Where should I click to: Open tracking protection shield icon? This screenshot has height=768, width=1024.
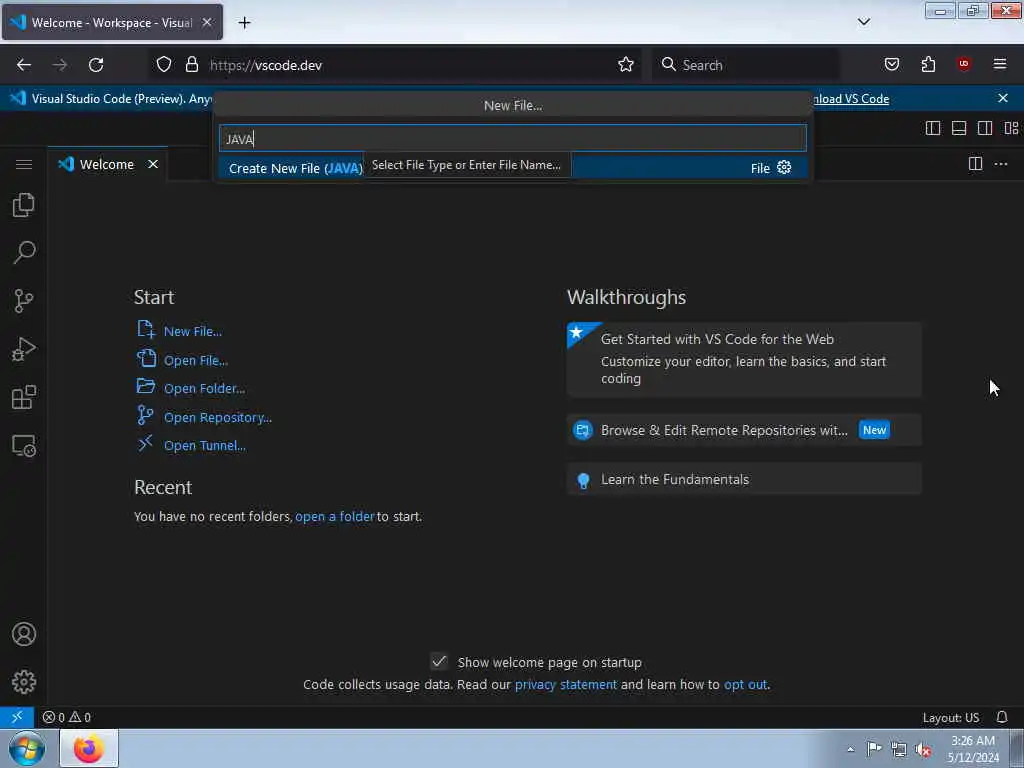coord(164,64)
